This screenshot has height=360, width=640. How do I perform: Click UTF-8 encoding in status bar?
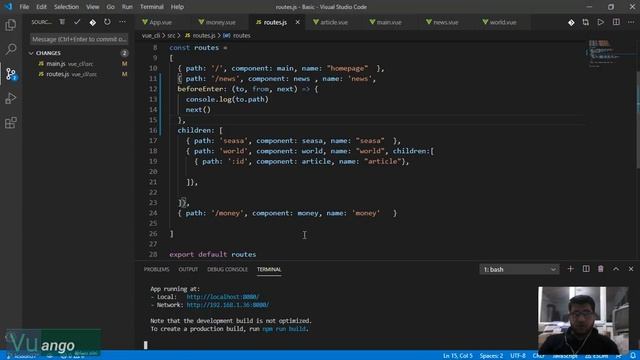coord(518,356)
